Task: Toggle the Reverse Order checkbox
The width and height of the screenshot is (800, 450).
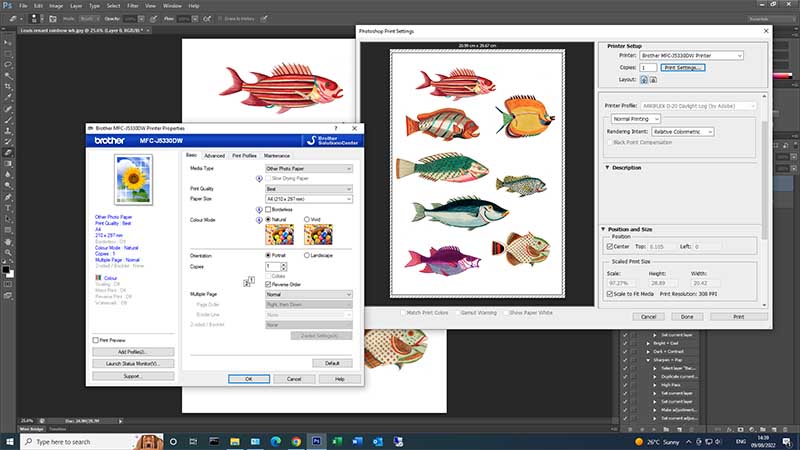Action: coord(268,284)
